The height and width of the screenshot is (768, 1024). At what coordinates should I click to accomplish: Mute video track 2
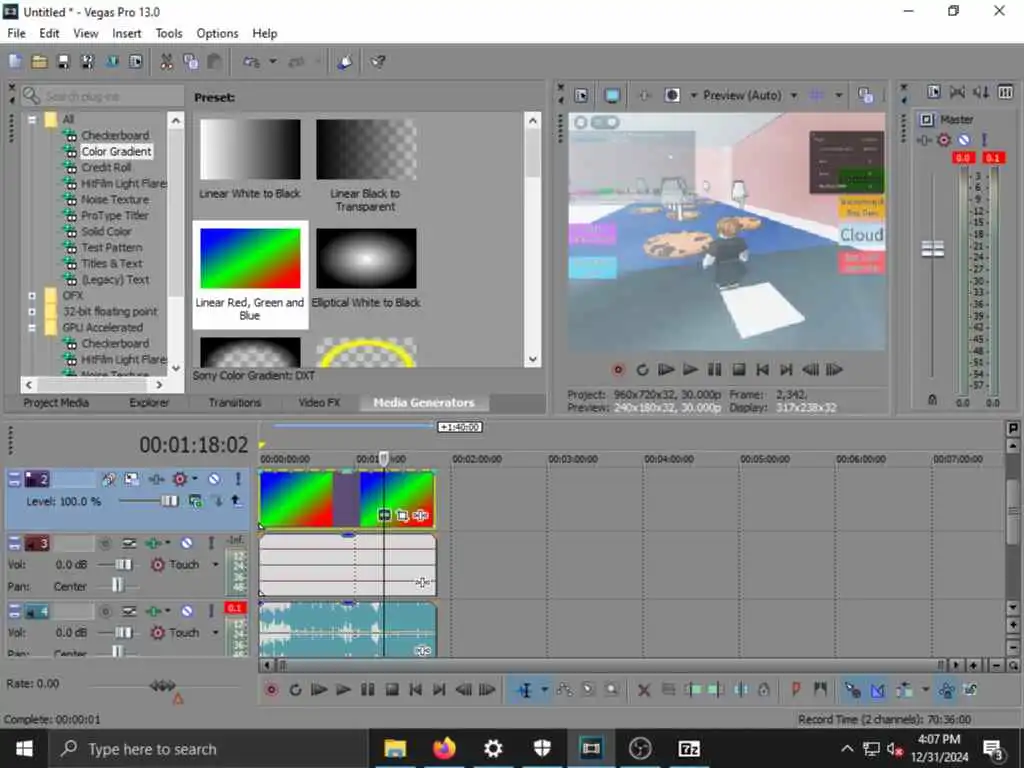point(214,479)
